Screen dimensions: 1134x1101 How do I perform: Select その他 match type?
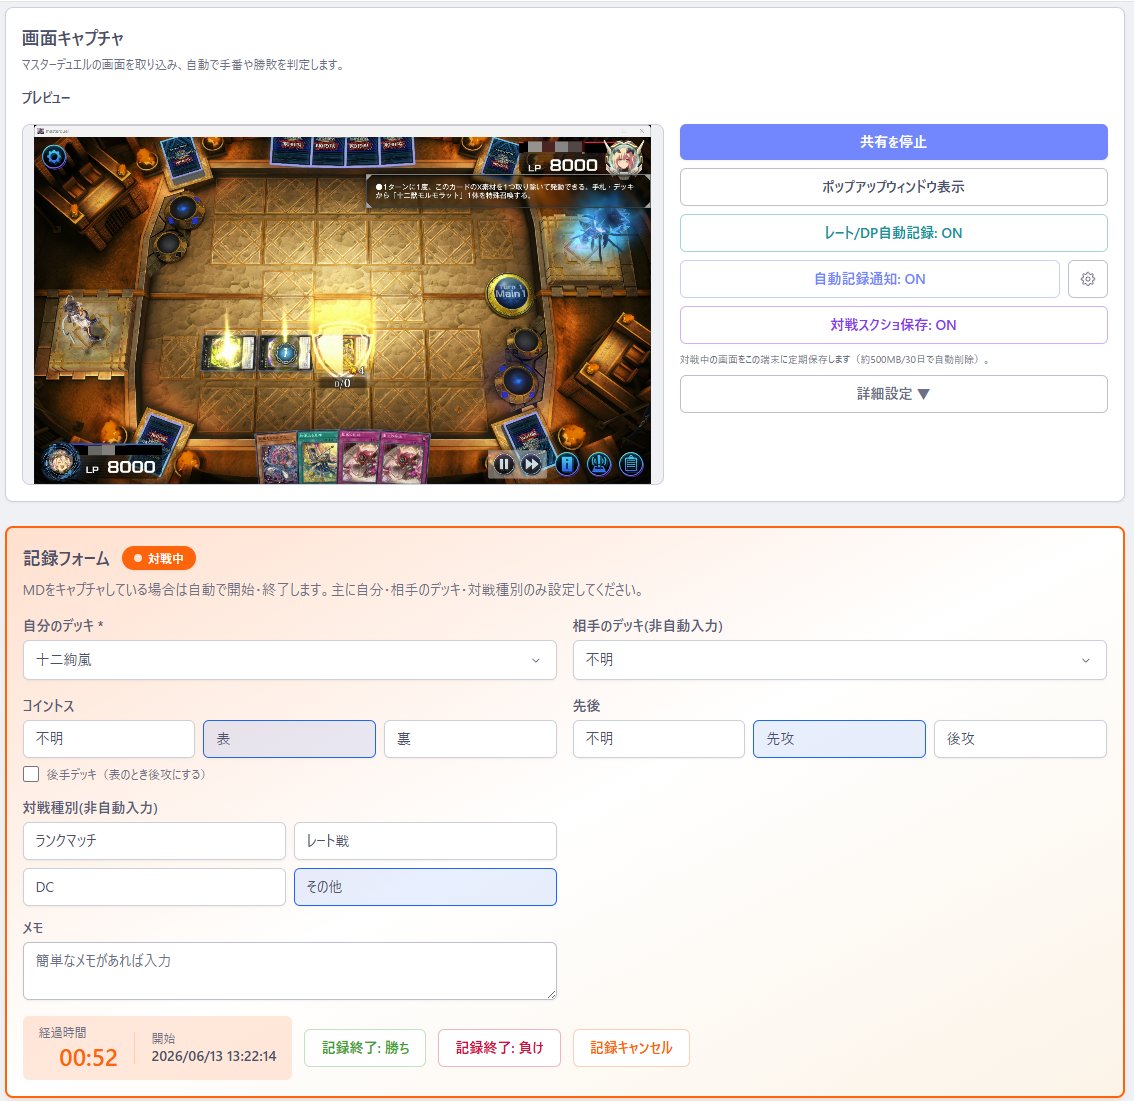tap(425, 887)
